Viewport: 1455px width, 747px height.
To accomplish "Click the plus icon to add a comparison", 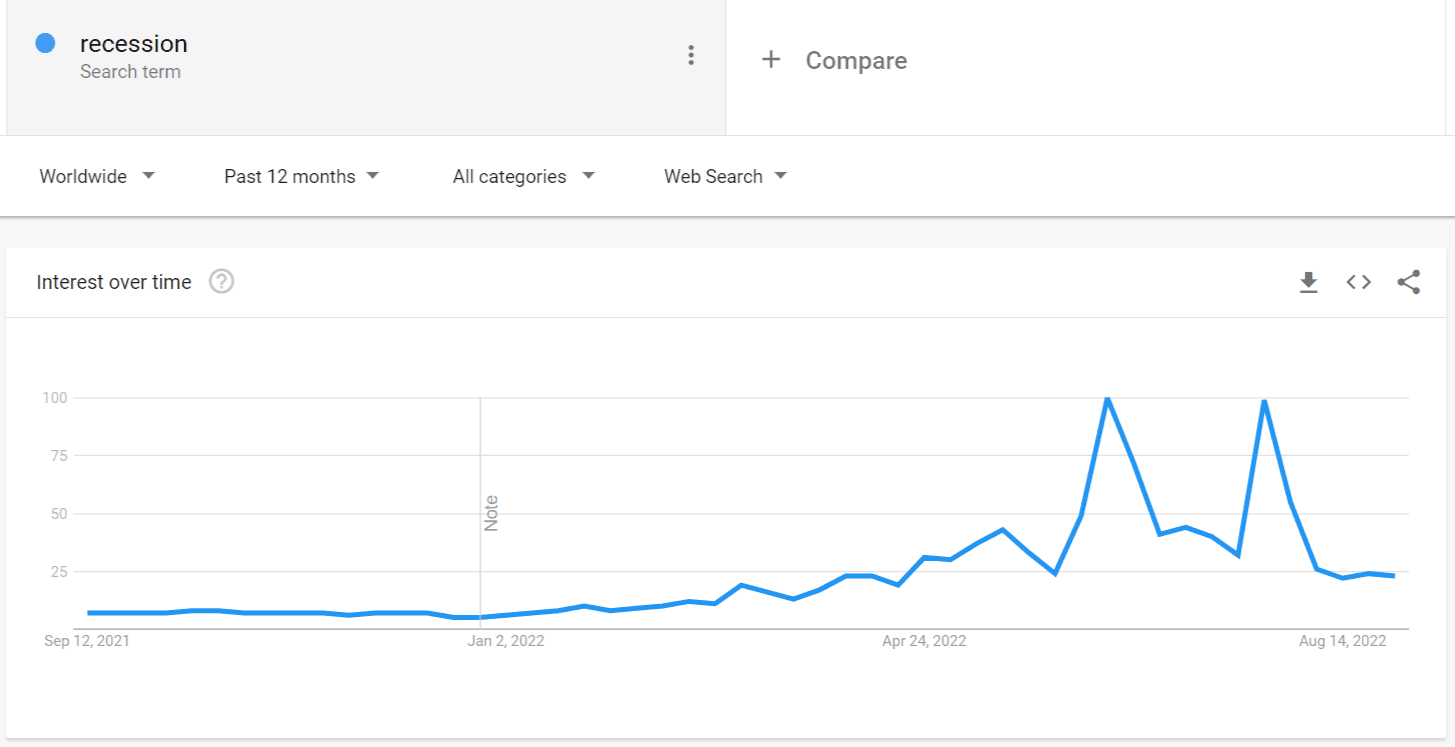I will click(x=771, y=60).
